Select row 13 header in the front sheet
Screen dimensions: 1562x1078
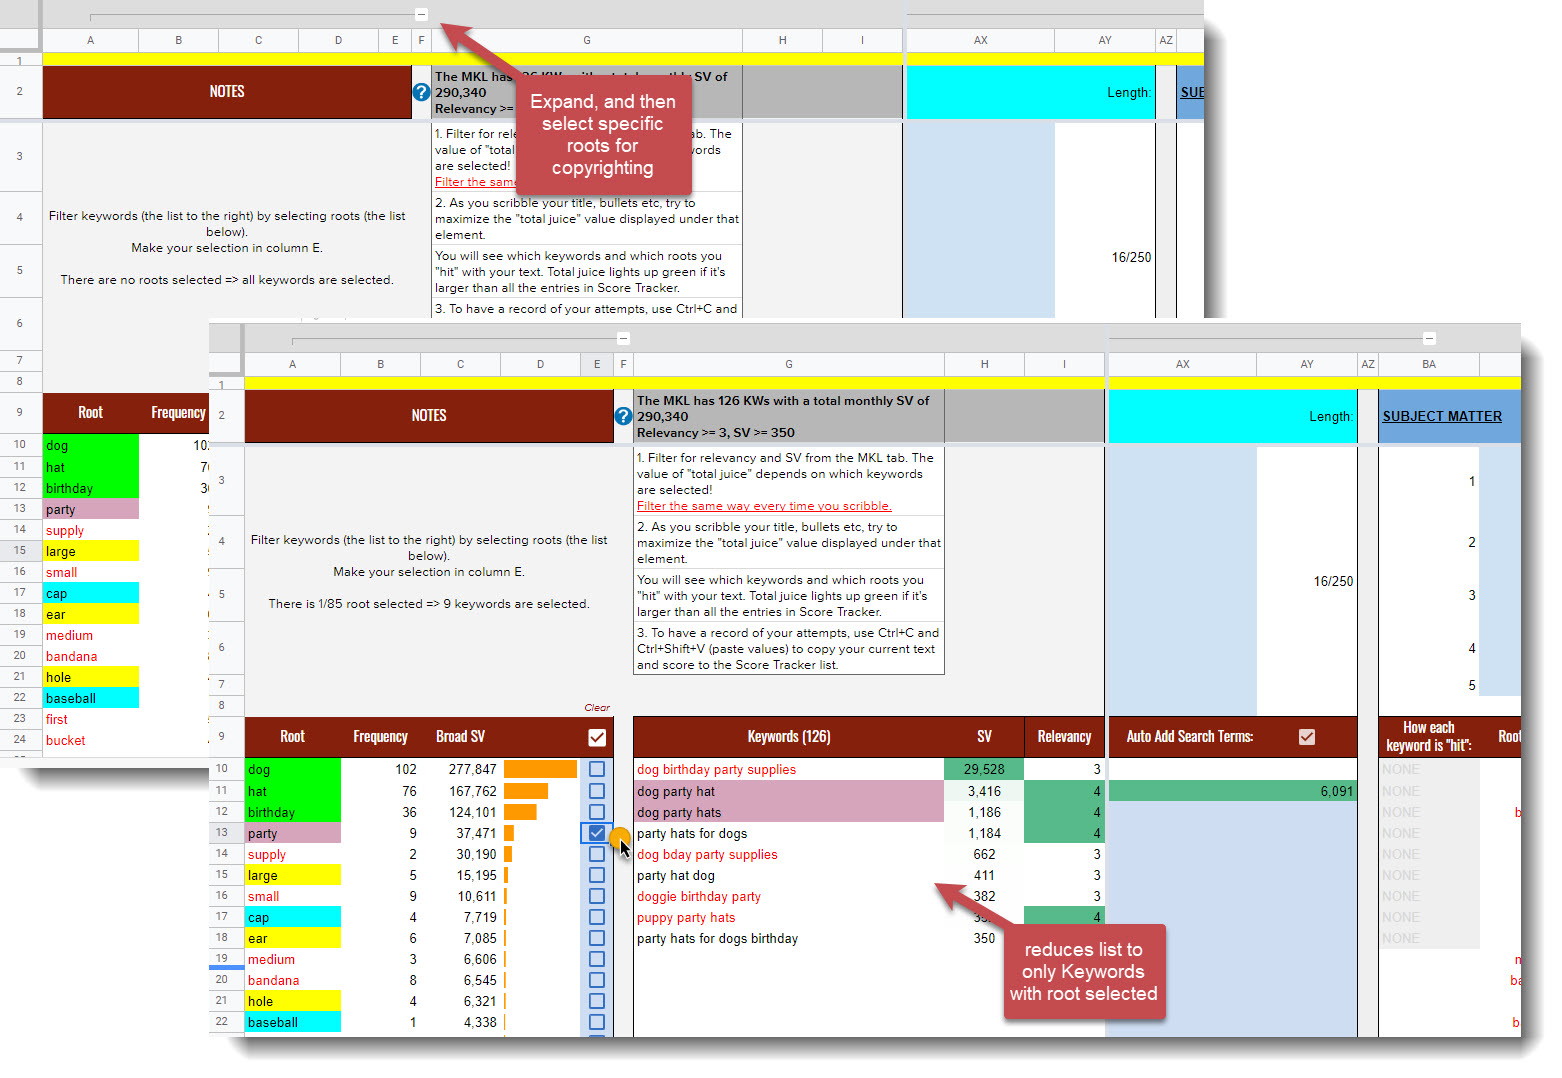coord(222,833)
